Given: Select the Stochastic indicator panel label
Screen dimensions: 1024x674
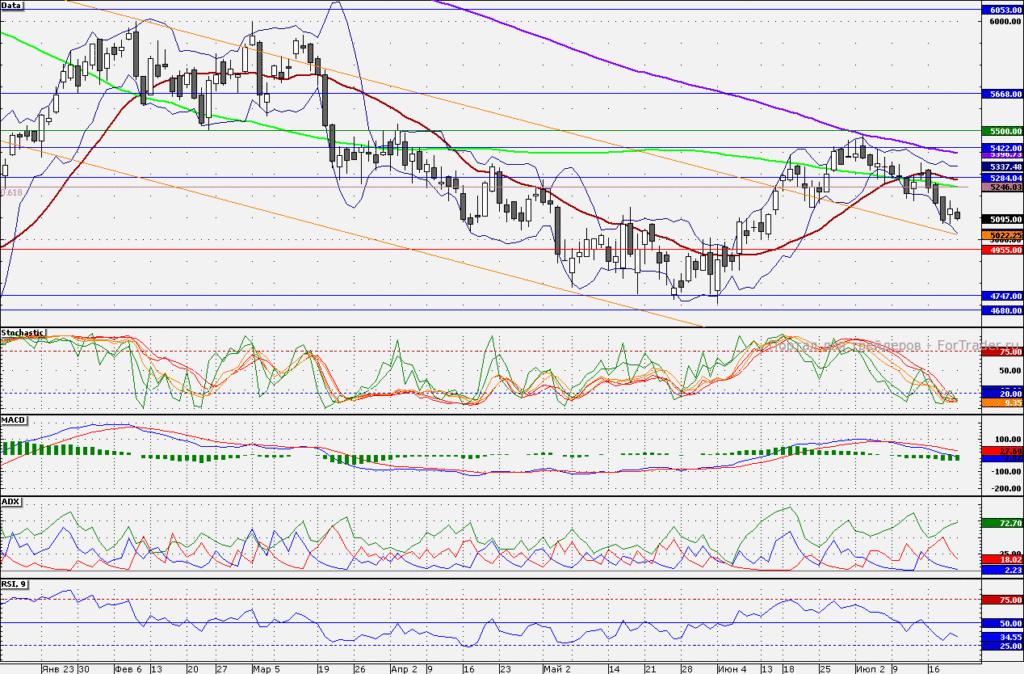Looking at the screenshot, I should click(x=23, y=332).
